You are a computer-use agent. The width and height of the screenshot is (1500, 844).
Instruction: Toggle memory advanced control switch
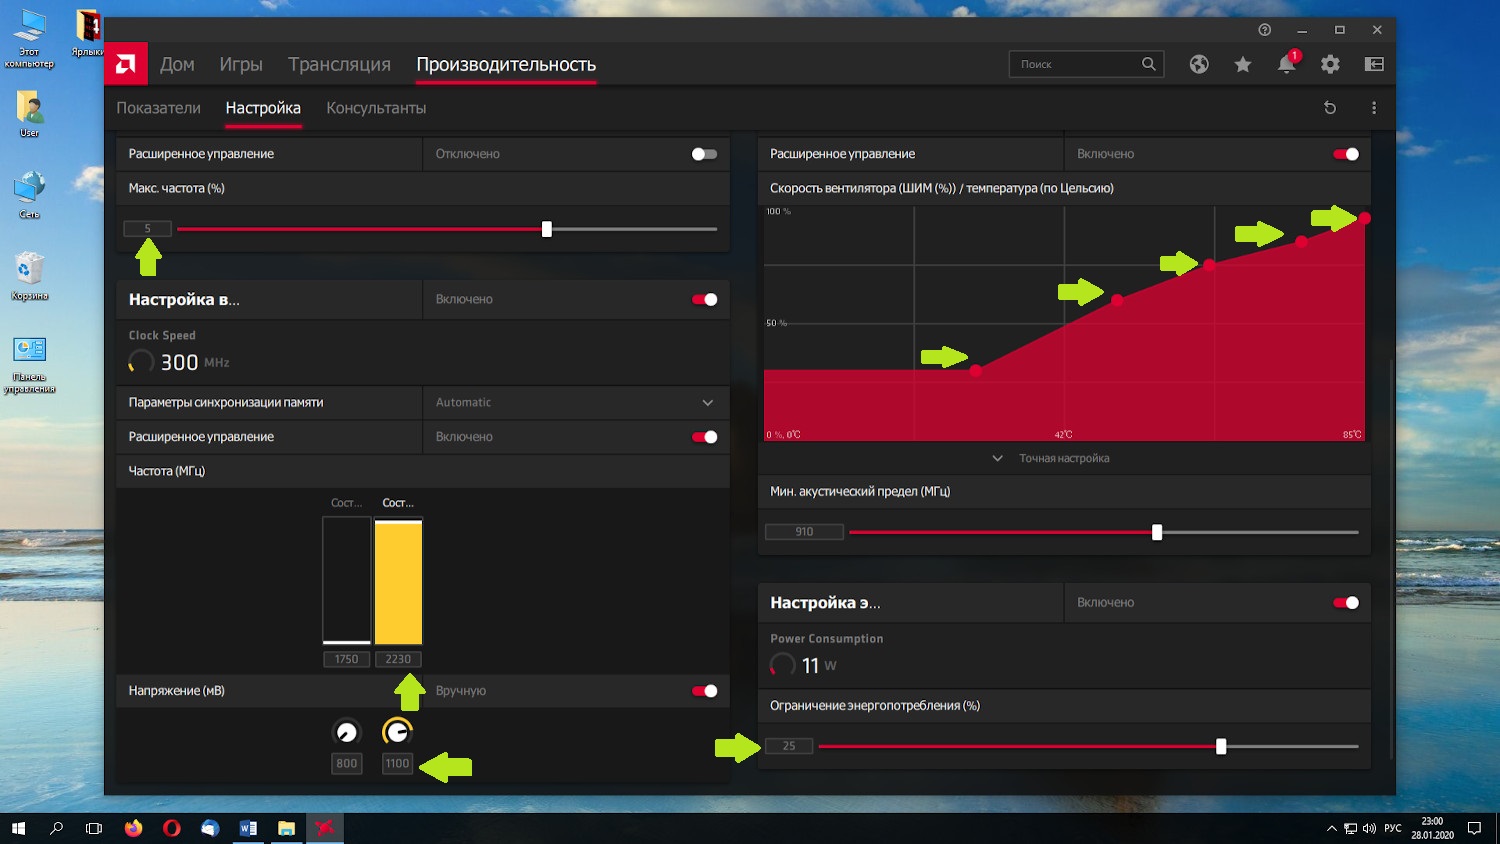[704, 437]
